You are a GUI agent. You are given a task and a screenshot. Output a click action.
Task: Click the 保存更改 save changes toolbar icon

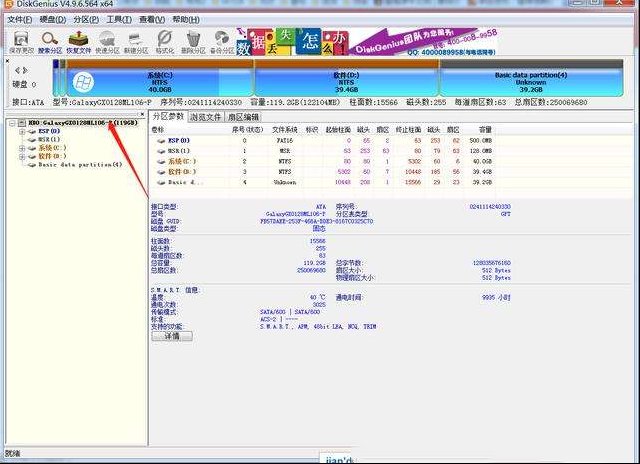(21, 42)
